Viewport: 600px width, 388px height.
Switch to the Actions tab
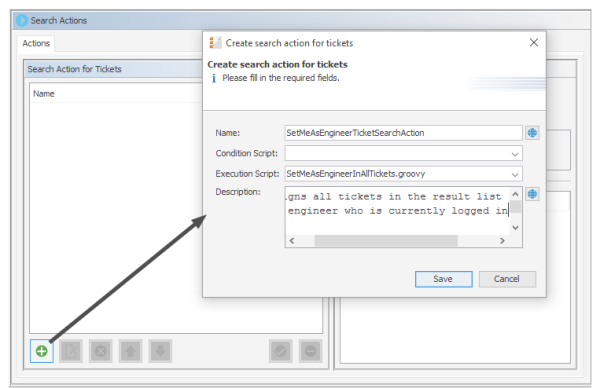(x=36, y=43)
